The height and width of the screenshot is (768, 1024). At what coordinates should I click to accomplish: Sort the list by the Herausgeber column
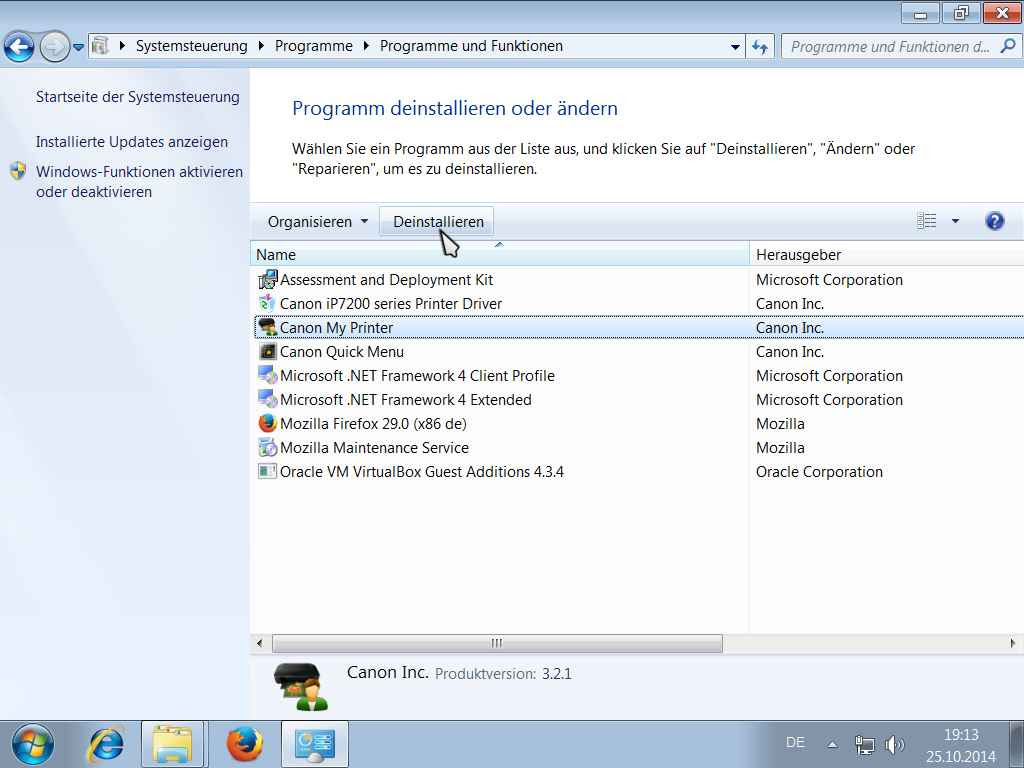tap(887, 255)
